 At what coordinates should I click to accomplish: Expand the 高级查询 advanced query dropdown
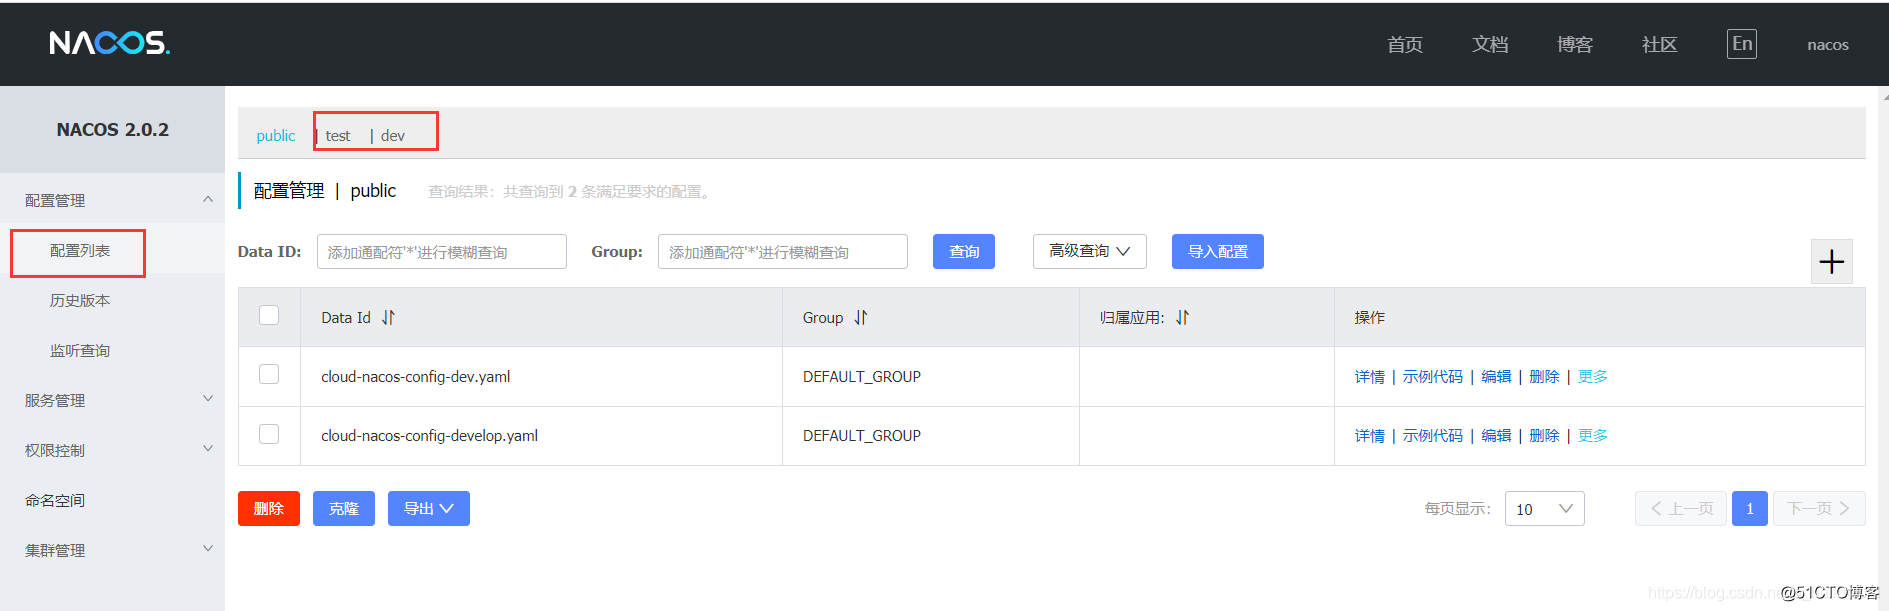1089,252
